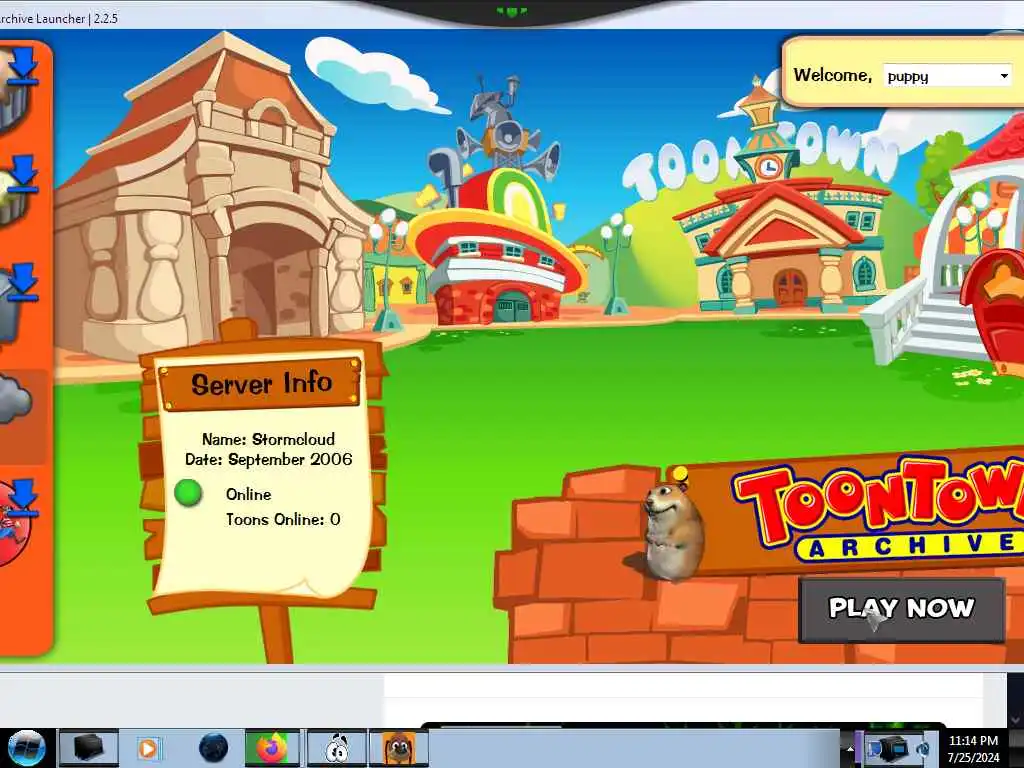Open the dark globe browser taskbar icon

pyautogui.click(x=214, y=748)
